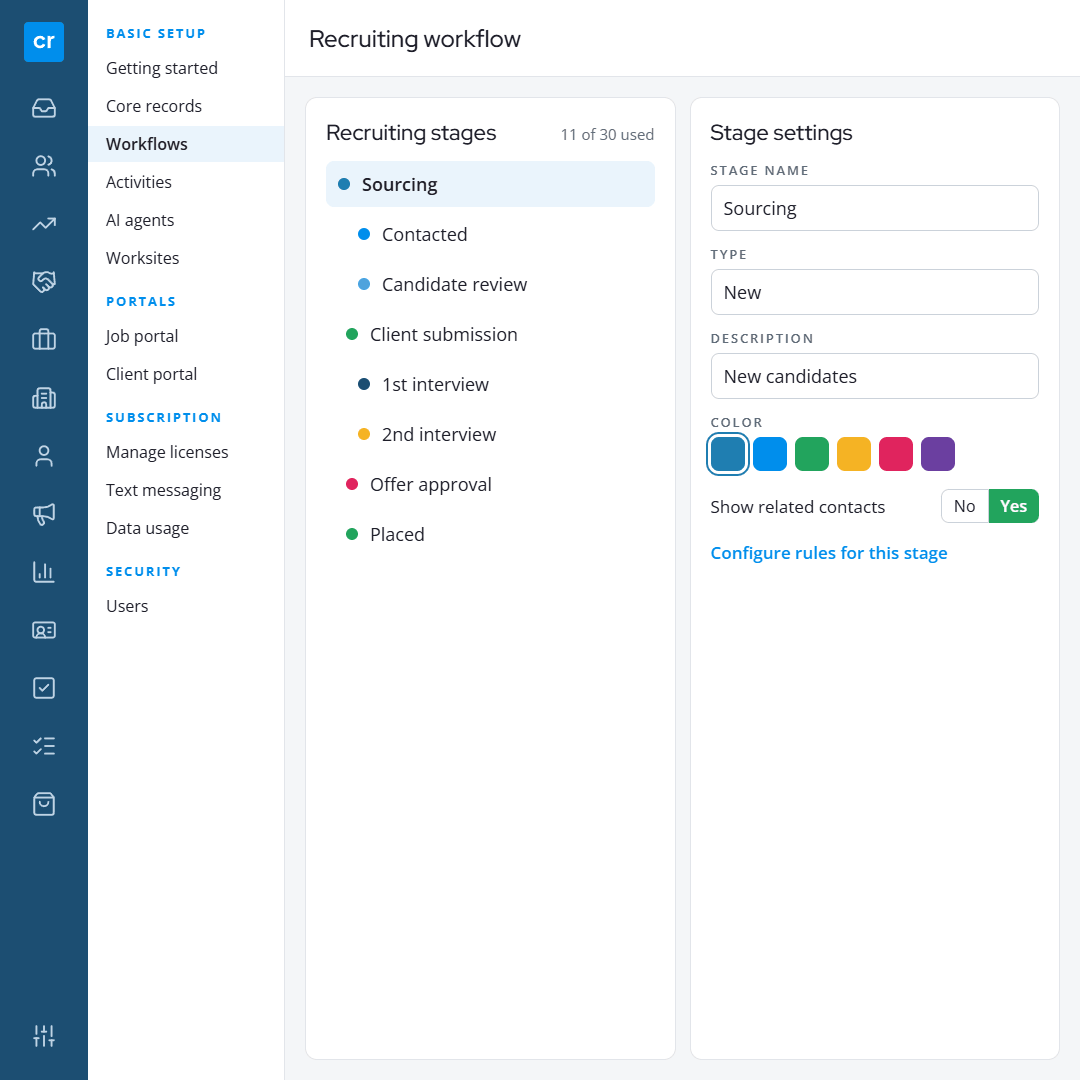Pick the yellow color swatch

coord(854,454)
